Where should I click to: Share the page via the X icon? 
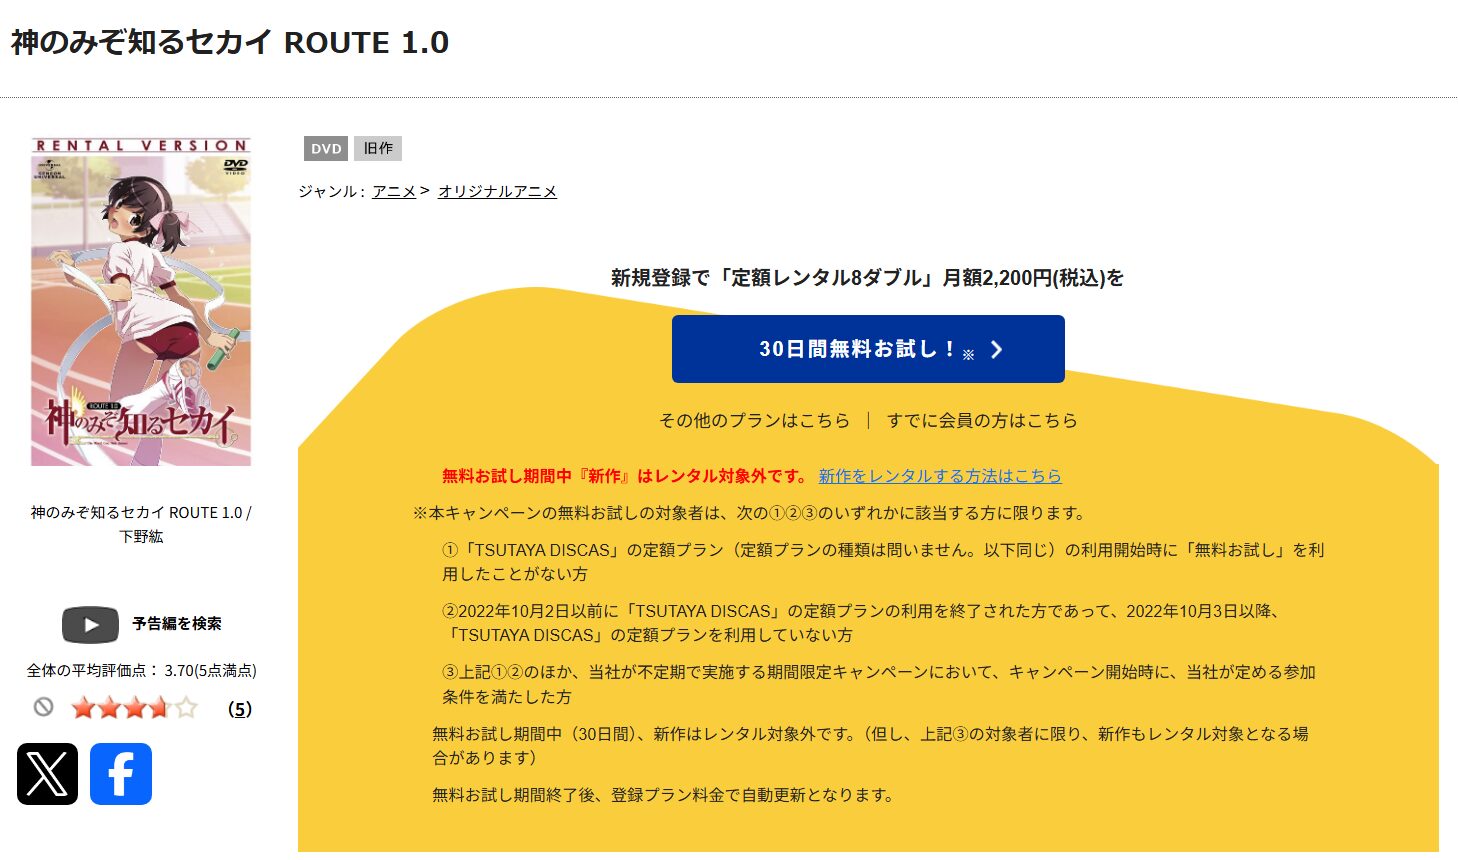pyautogui.click(x=49, y=773)
